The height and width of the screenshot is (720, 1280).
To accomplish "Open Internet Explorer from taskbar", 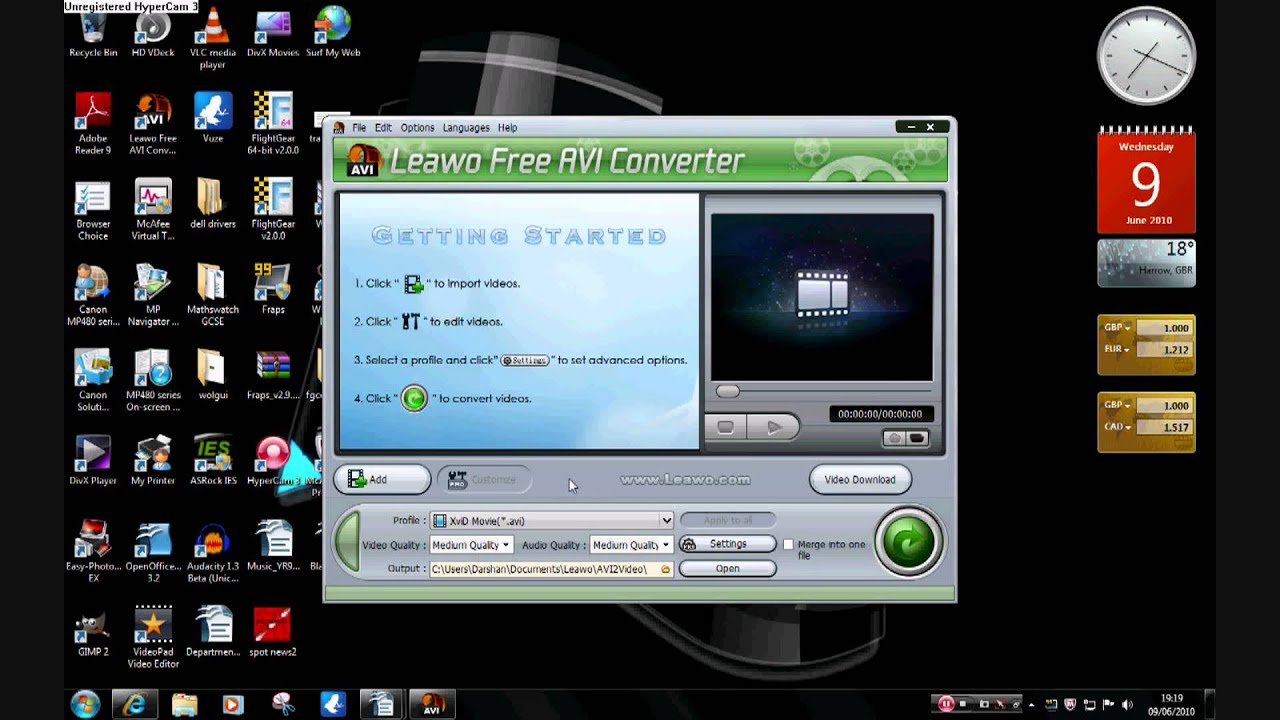I will tap(133, 704).
